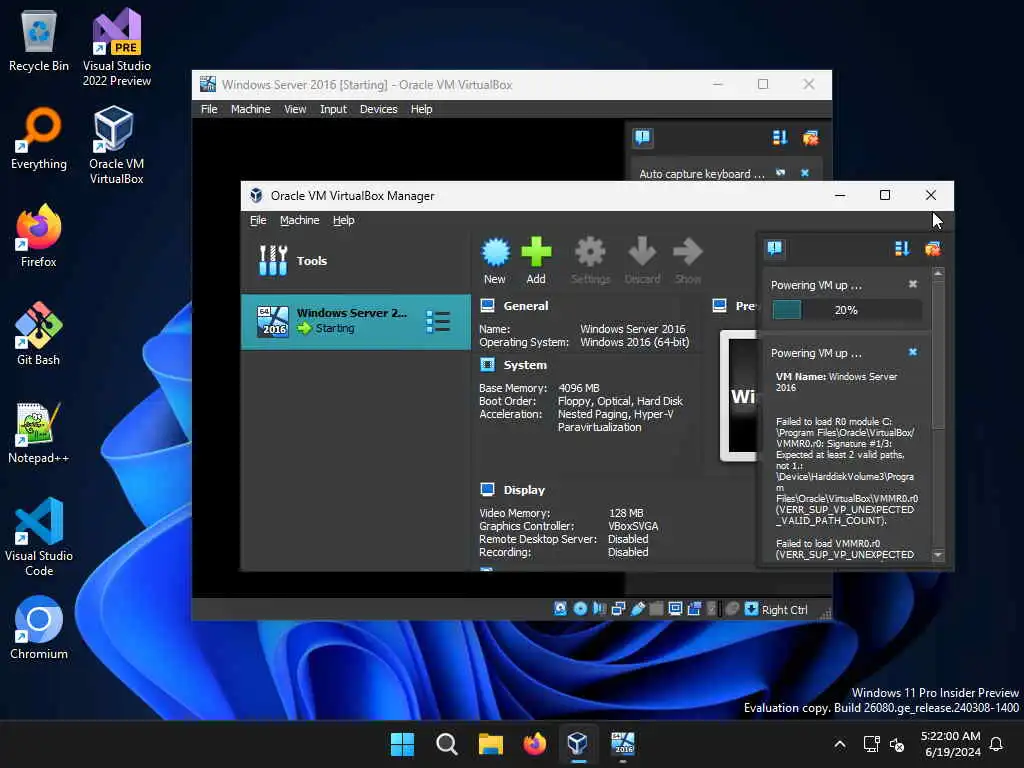Click the Discard toolbar arrow
Screen dimensions: 1024x768
click(642, 261)
